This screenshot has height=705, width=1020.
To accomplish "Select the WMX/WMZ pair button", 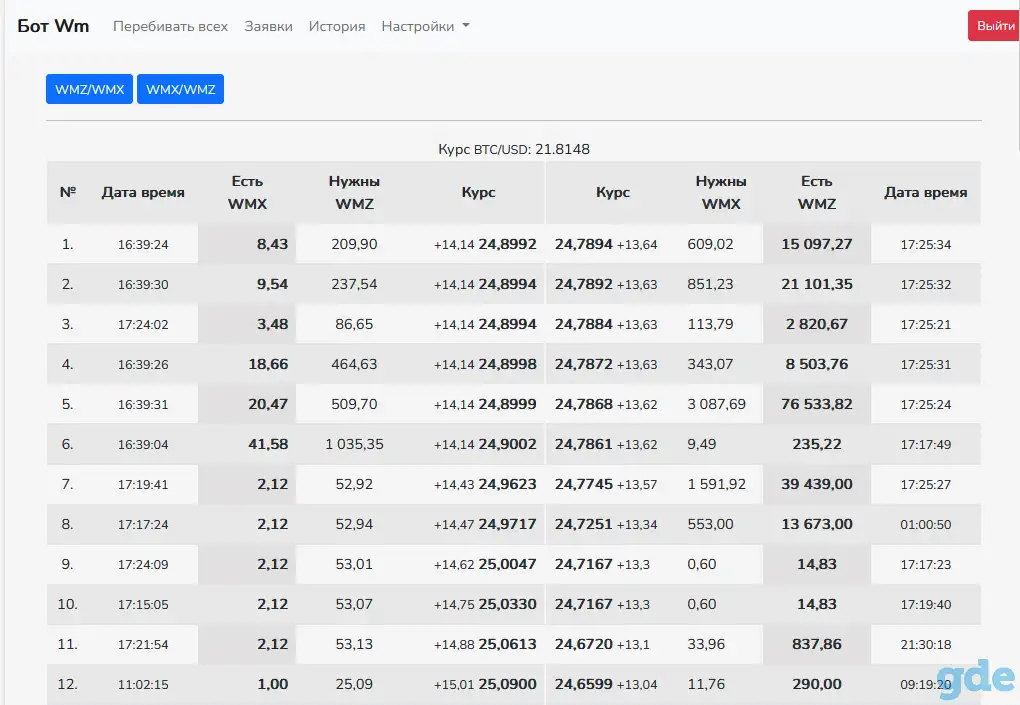I will 180,89.
